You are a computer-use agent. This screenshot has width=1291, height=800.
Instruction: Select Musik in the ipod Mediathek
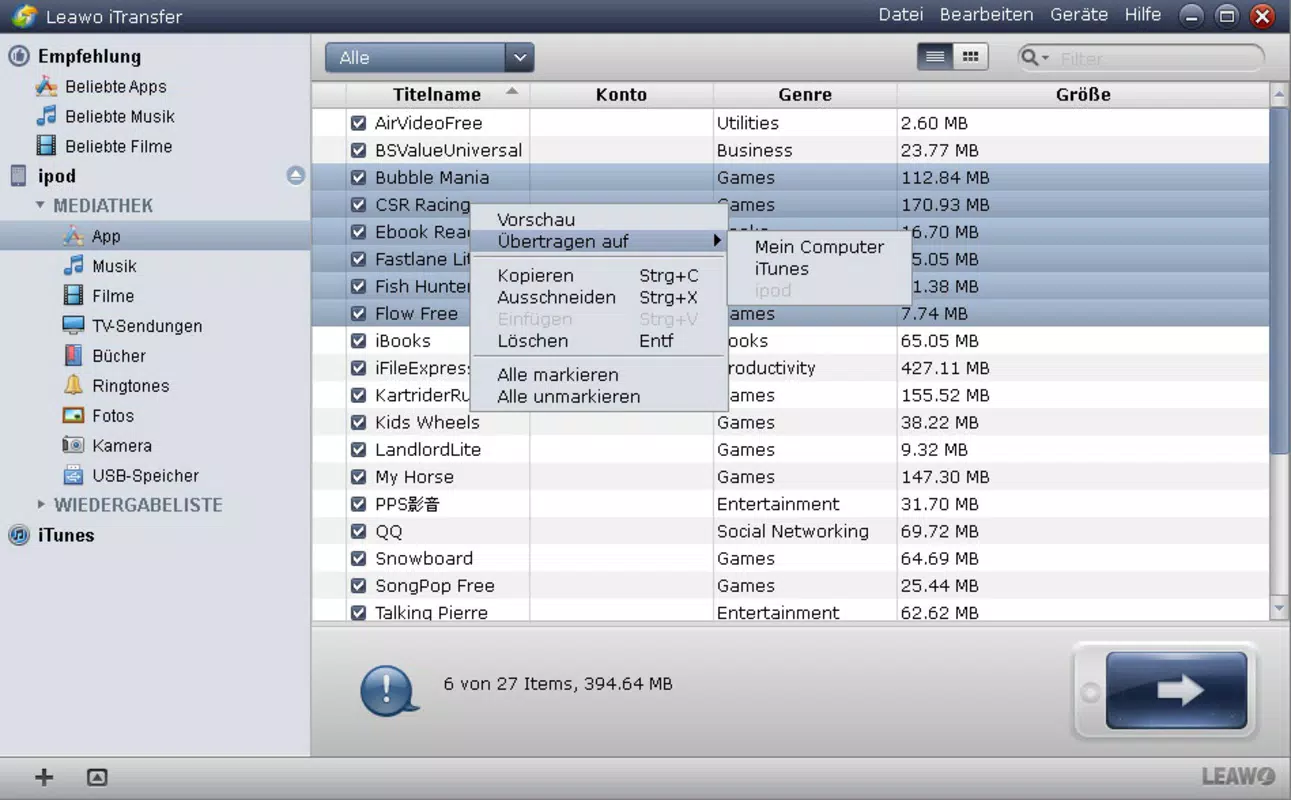point(114,266)
